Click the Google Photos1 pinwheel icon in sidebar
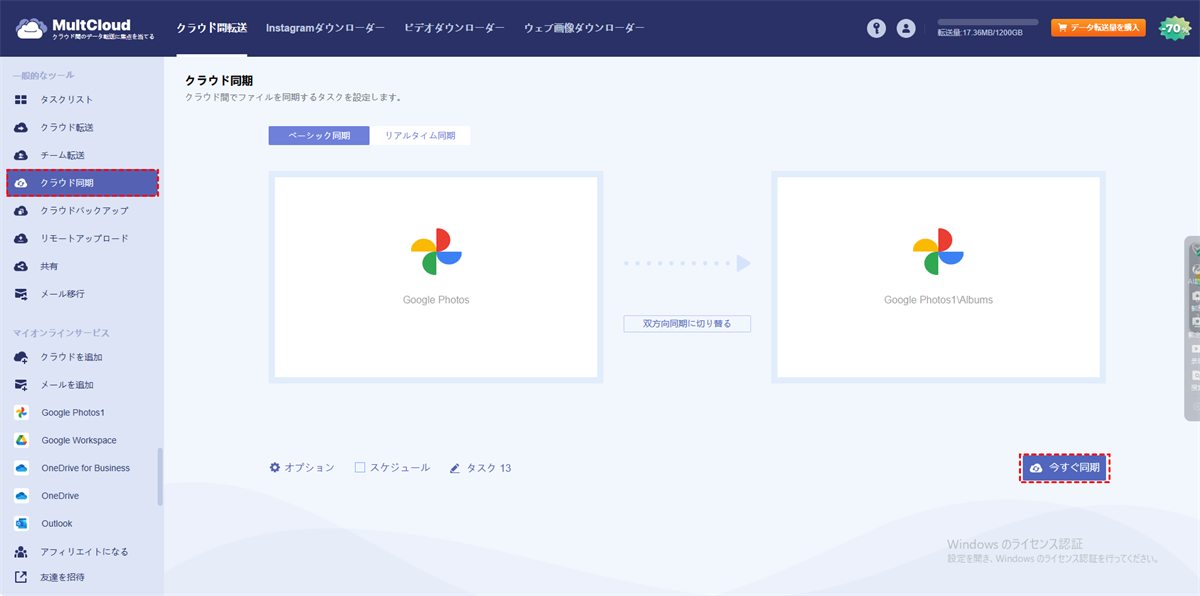1200x596 pixels. pyautogui.click(x=21, y=412)
